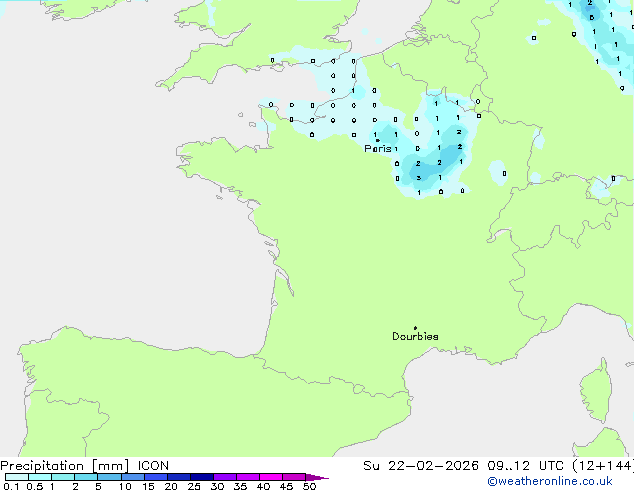634x490 pixels.
Task: Click the 'Precipitation [mm]' title text
Action: [65, 466]
